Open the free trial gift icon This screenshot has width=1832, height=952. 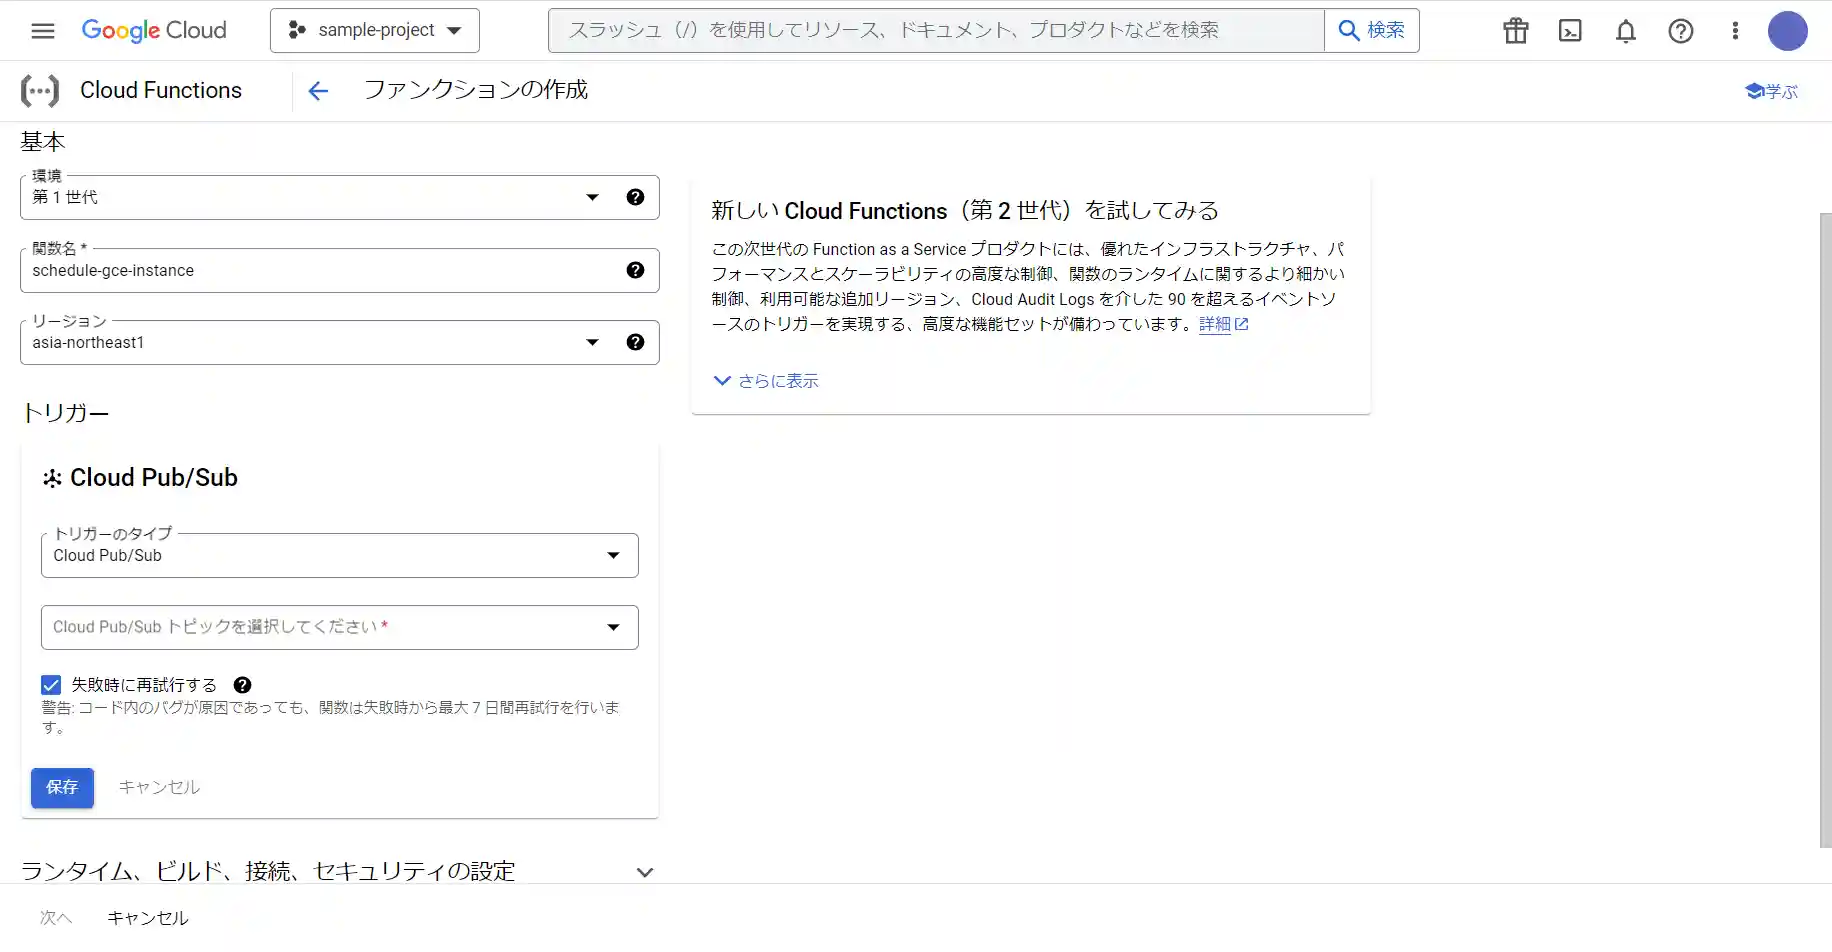(x=1516, y=31)
